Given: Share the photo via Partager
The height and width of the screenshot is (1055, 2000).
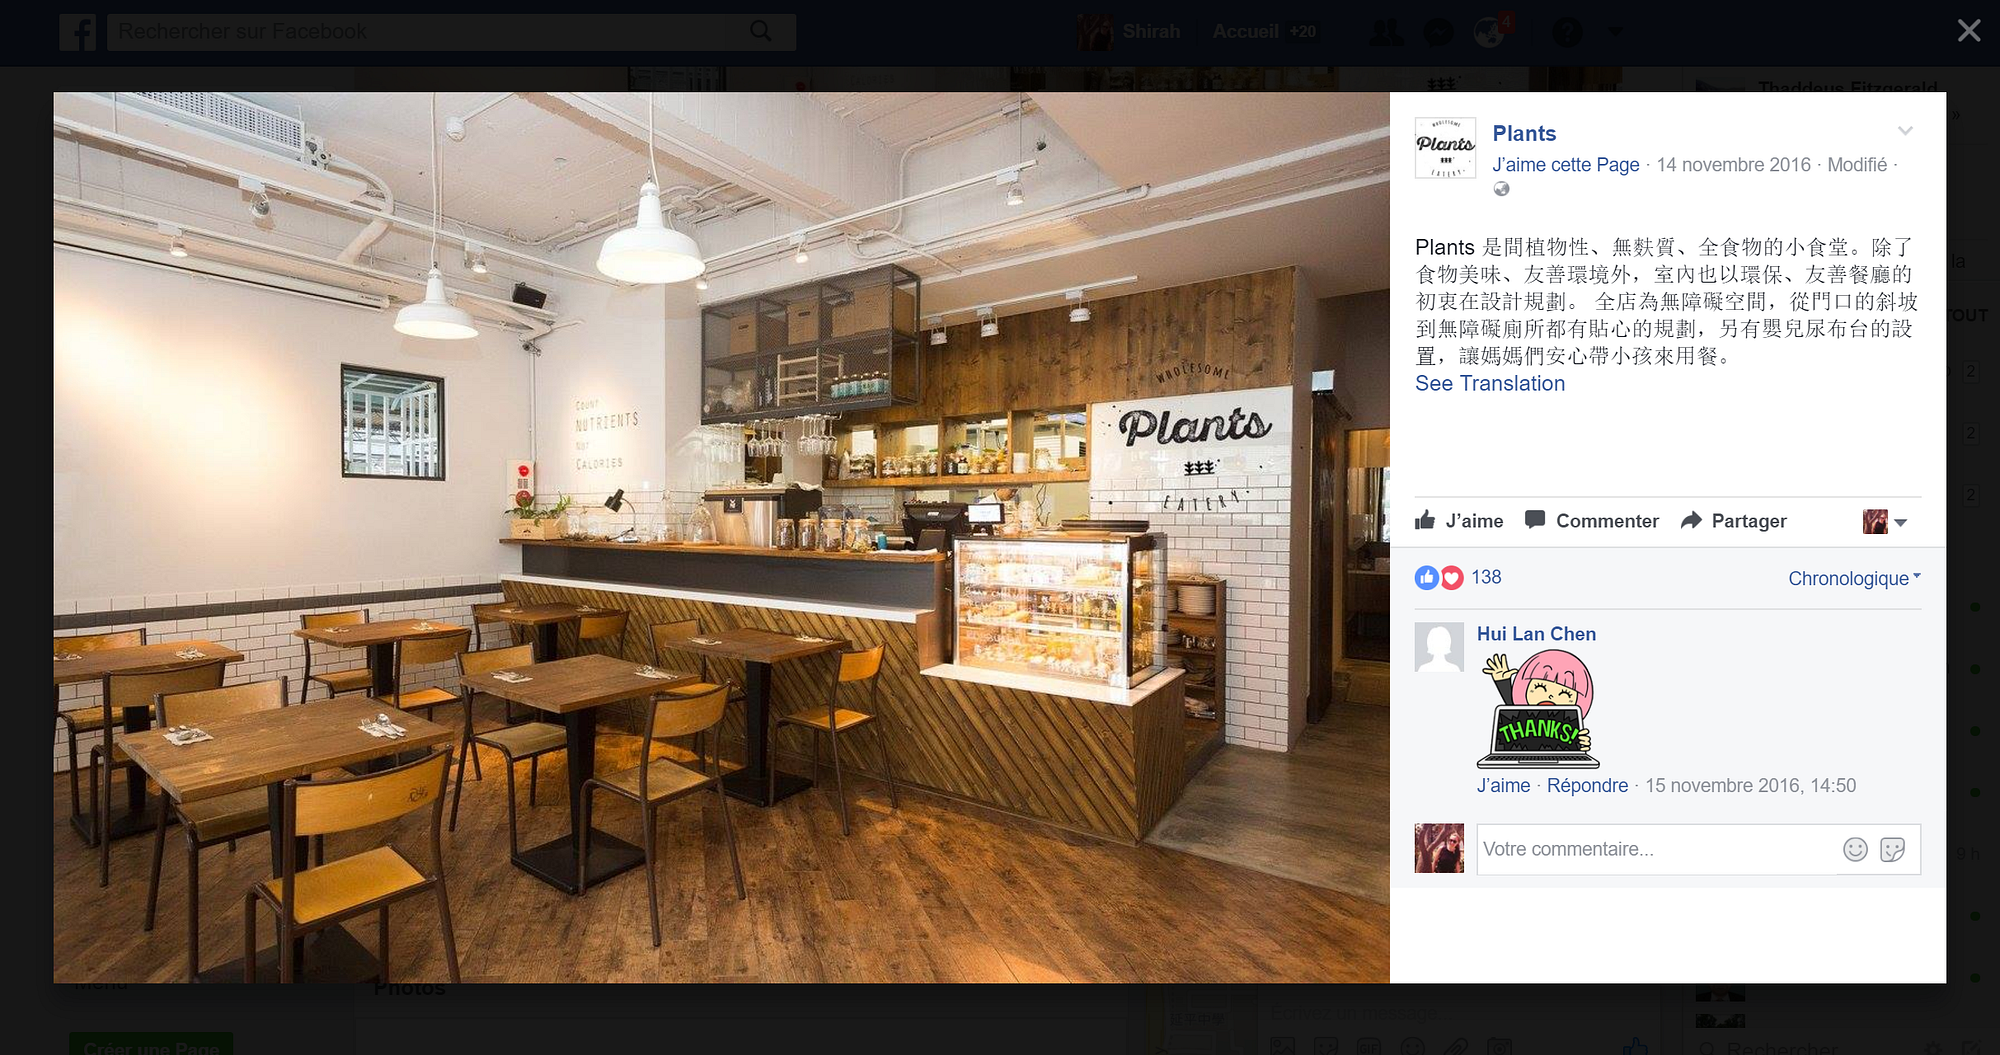Looking at the screenshot, I should coord(1733,521).
